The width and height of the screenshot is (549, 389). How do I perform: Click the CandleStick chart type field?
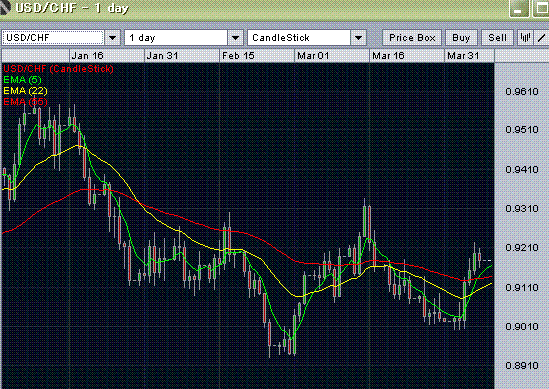299,37
